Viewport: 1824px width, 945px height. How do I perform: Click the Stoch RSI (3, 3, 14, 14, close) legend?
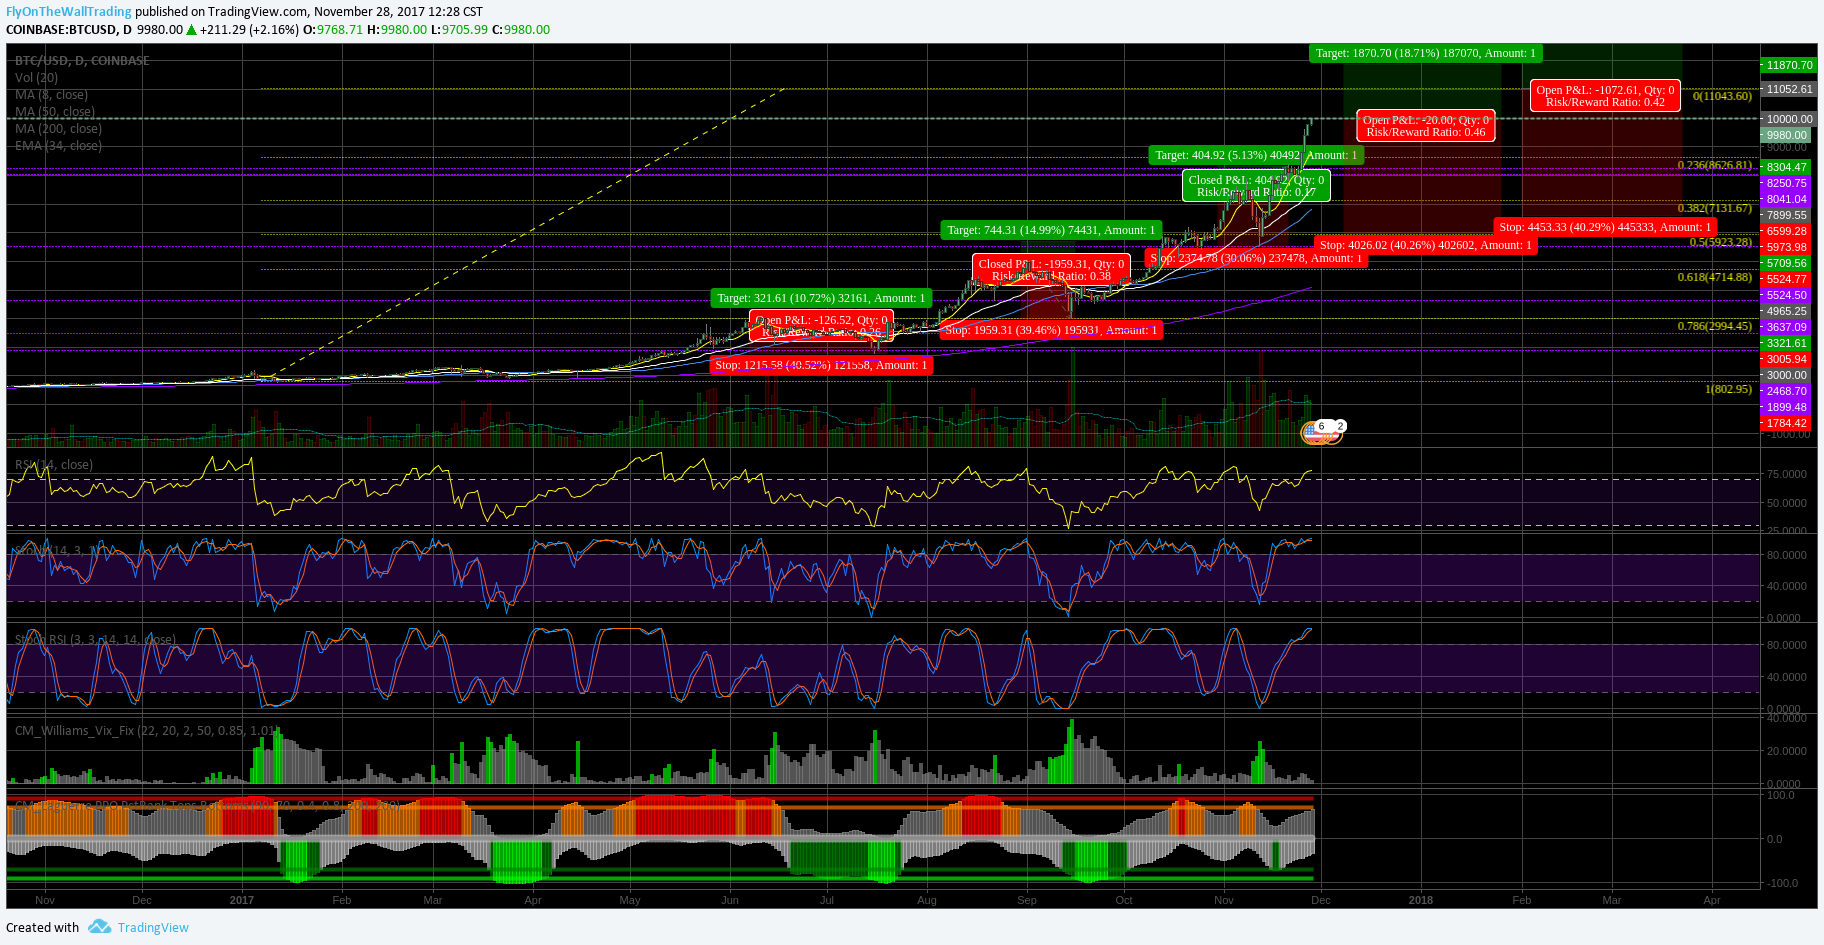pyautogui.click(x=95, y=639)
